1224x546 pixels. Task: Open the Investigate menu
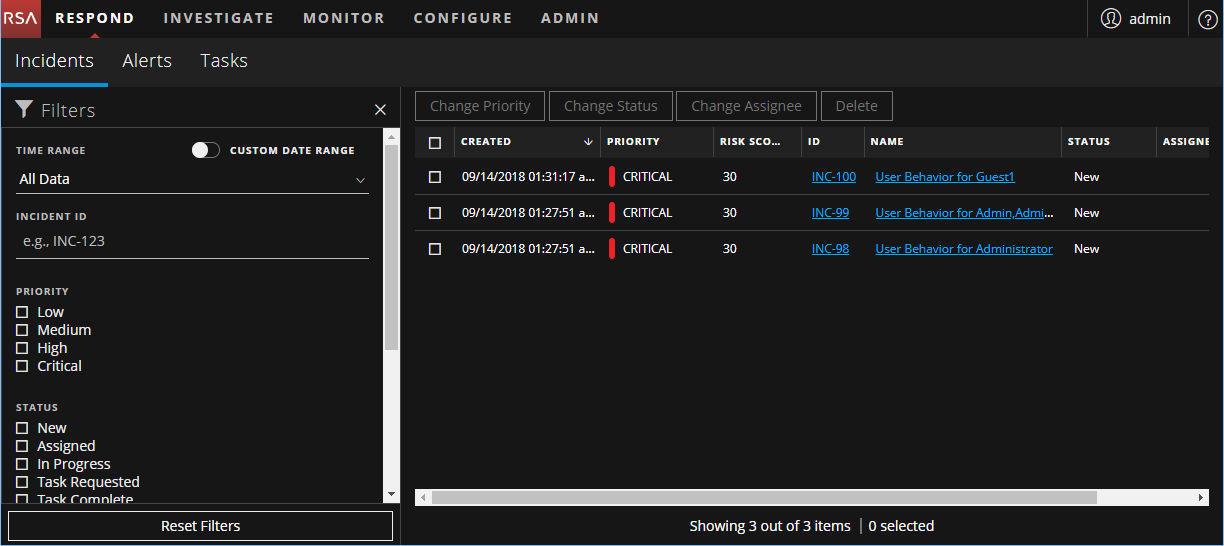(218, 18)
